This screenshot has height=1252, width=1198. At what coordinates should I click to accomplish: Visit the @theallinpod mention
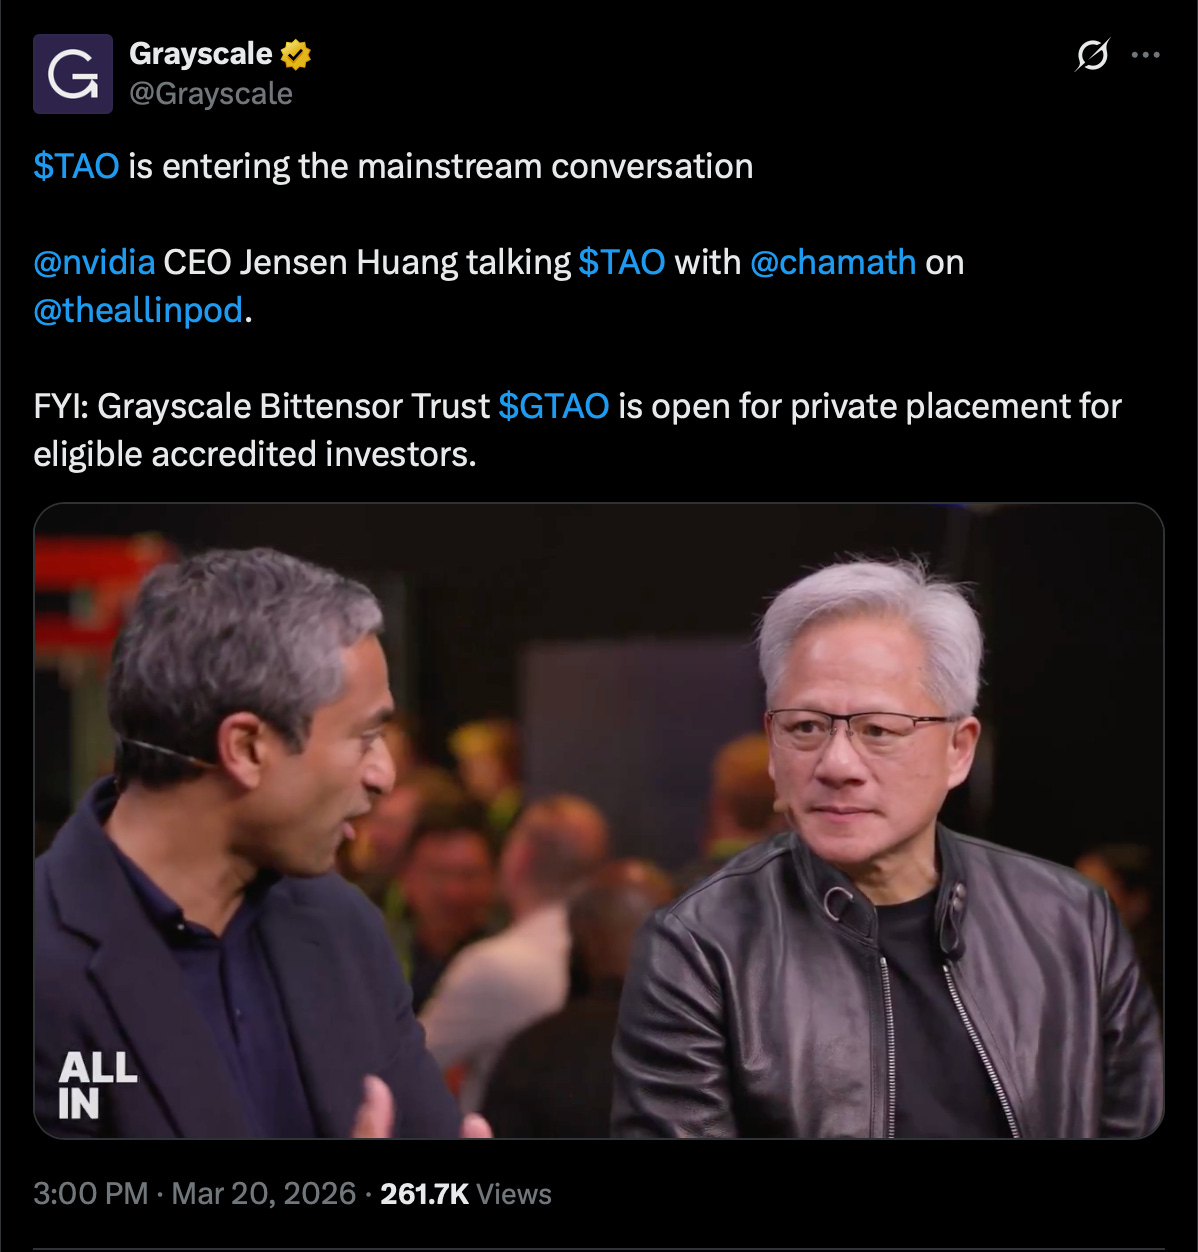coord(138,310)
